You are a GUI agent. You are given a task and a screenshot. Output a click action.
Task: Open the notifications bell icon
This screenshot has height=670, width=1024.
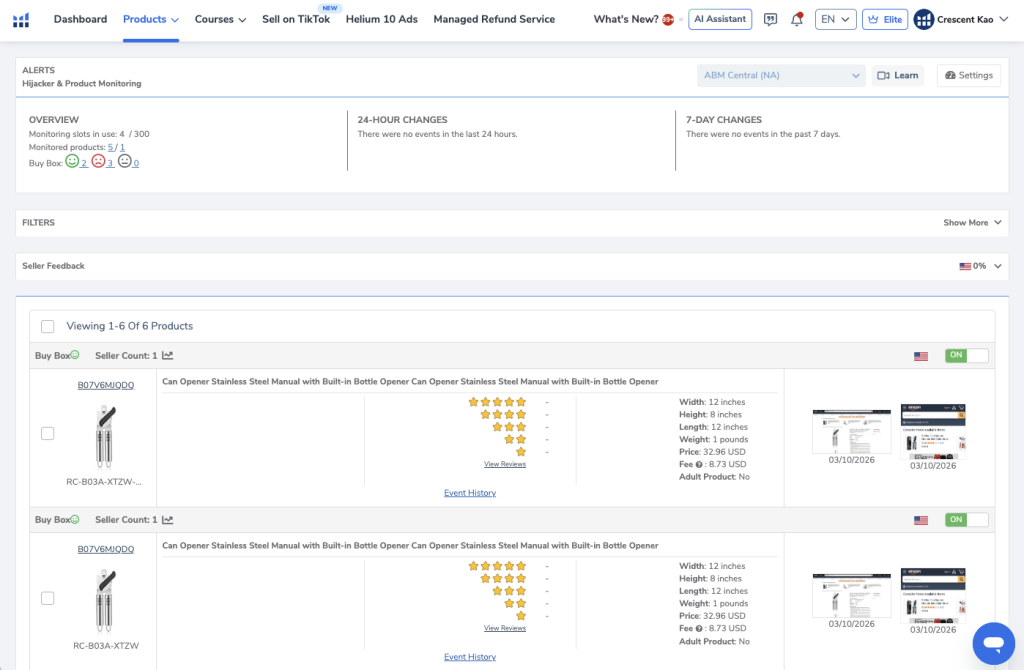coord(797,19)
